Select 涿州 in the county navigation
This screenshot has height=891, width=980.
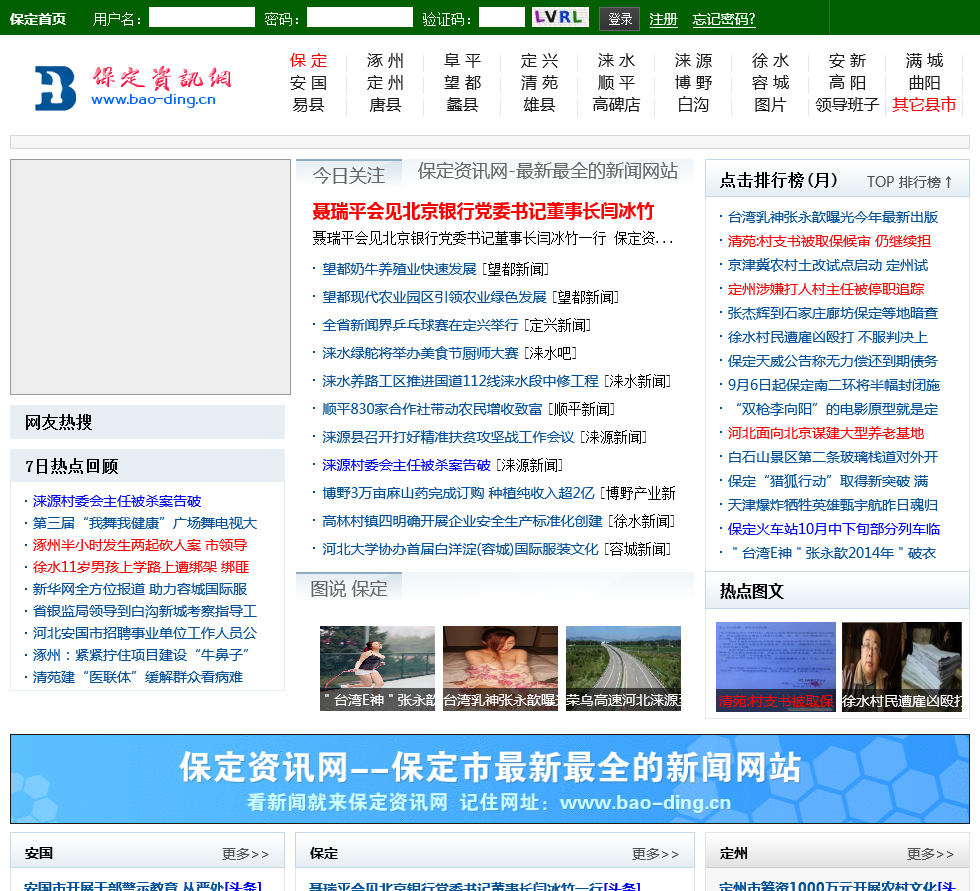(385, 61)
